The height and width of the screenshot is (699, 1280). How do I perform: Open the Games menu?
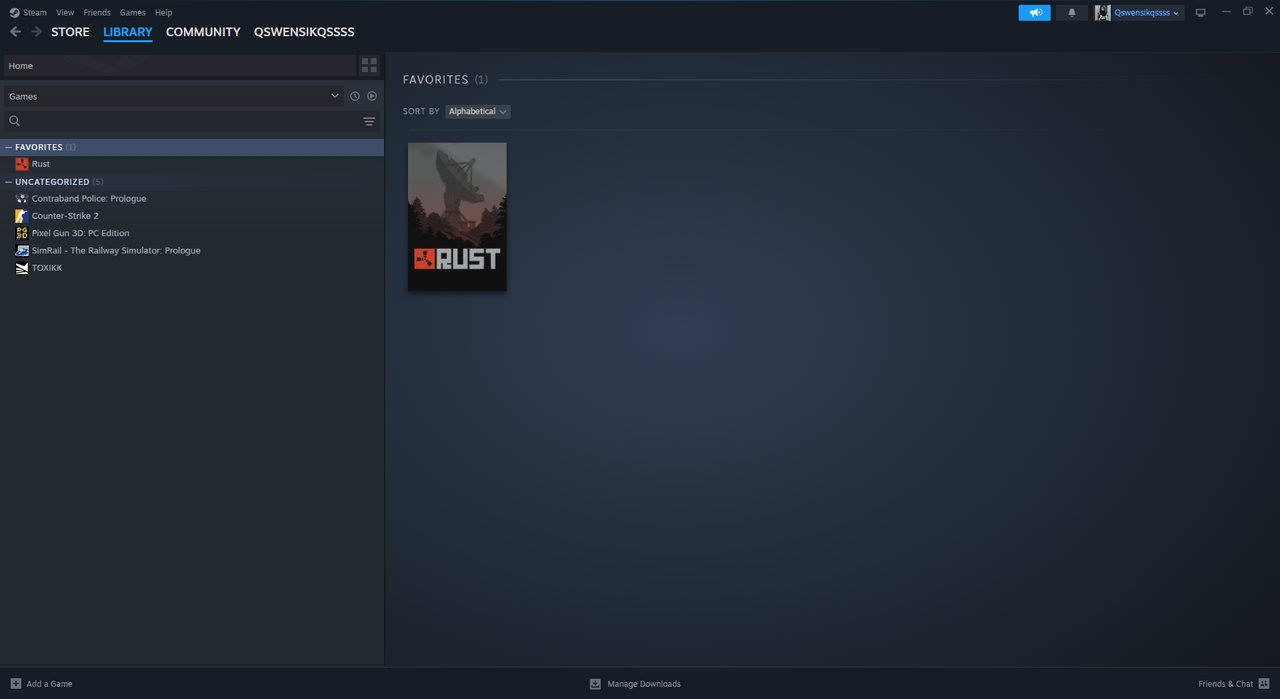133,13
